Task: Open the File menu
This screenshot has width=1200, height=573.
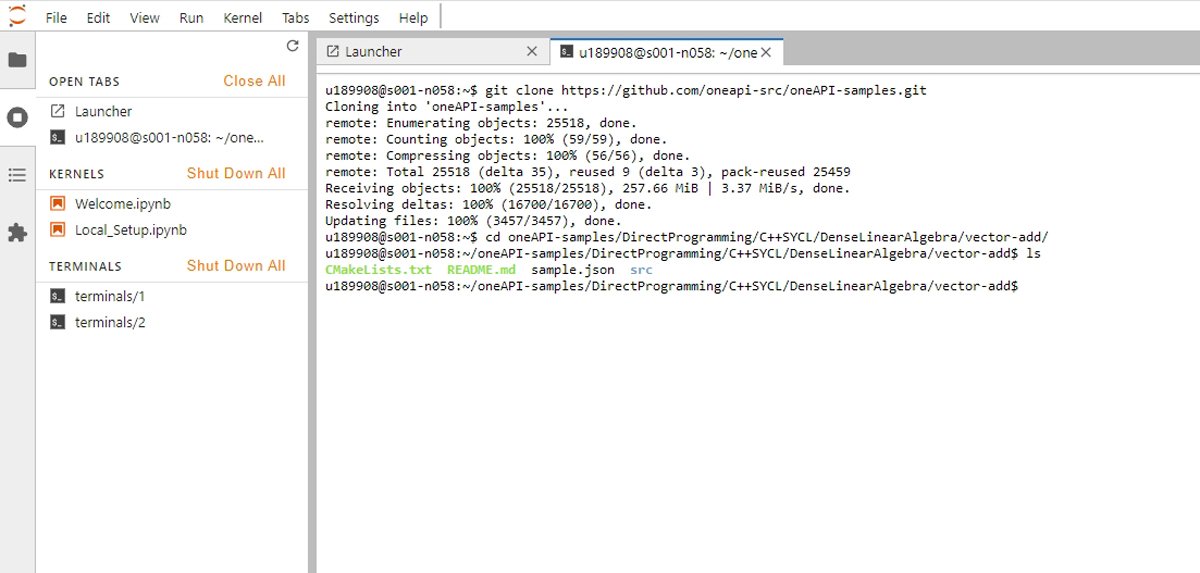Action: point(57,18)
